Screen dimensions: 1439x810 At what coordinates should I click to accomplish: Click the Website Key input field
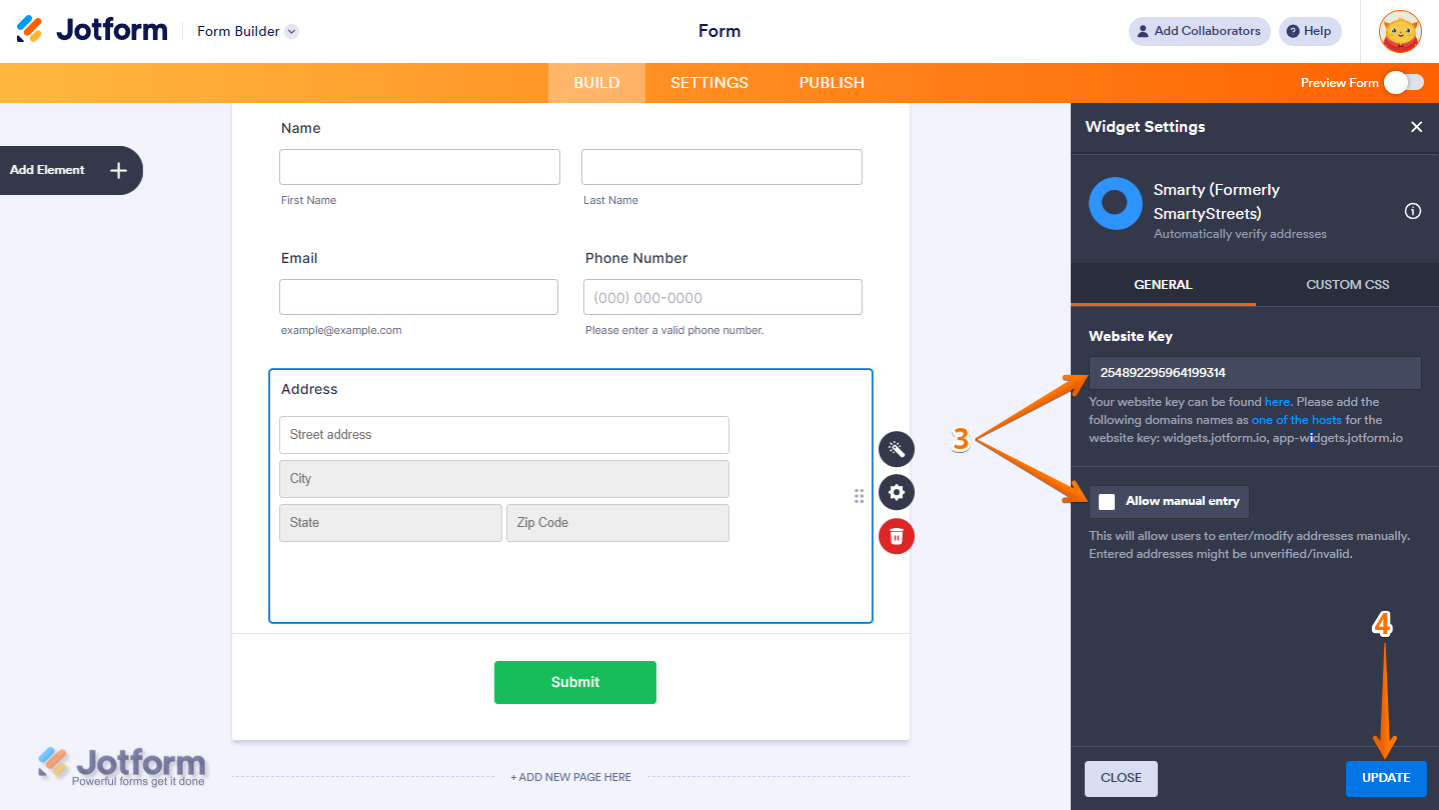point(1253,373)
